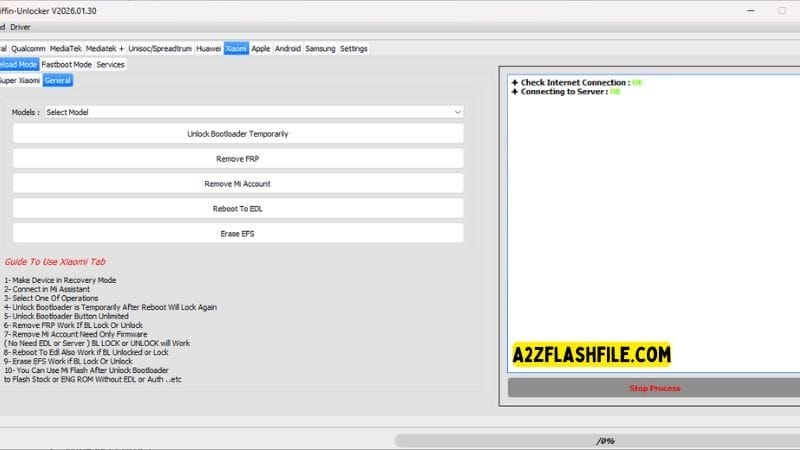Click the 'Check Internet Connection' log line
The image size is (800, 450).
pos(578,83)
